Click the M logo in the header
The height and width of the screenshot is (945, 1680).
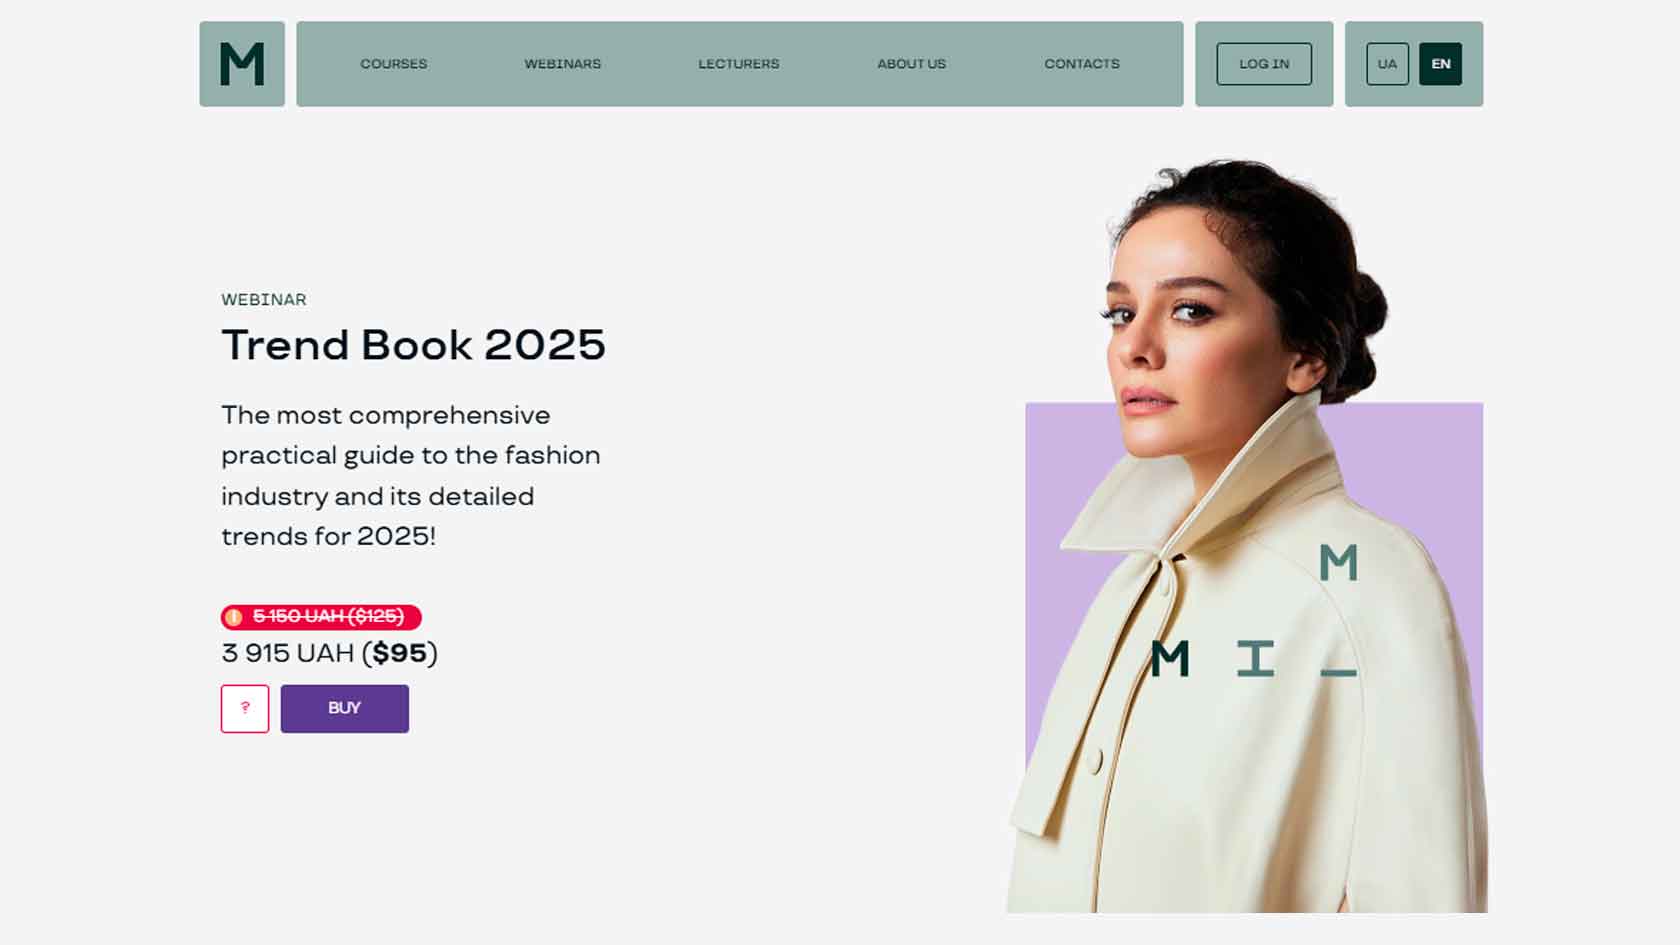242,64
